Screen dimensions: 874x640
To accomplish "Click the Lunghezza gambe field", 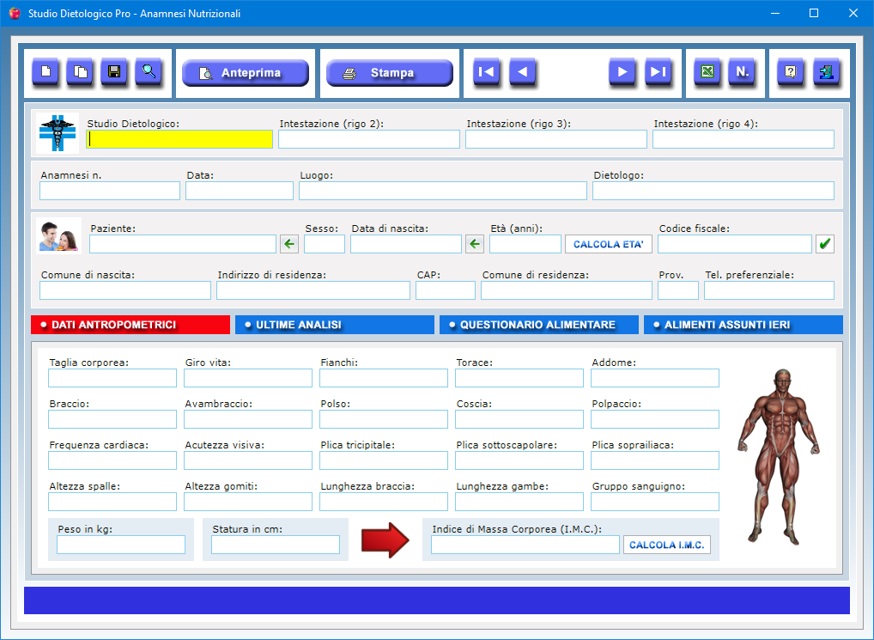I will (519, 502).
